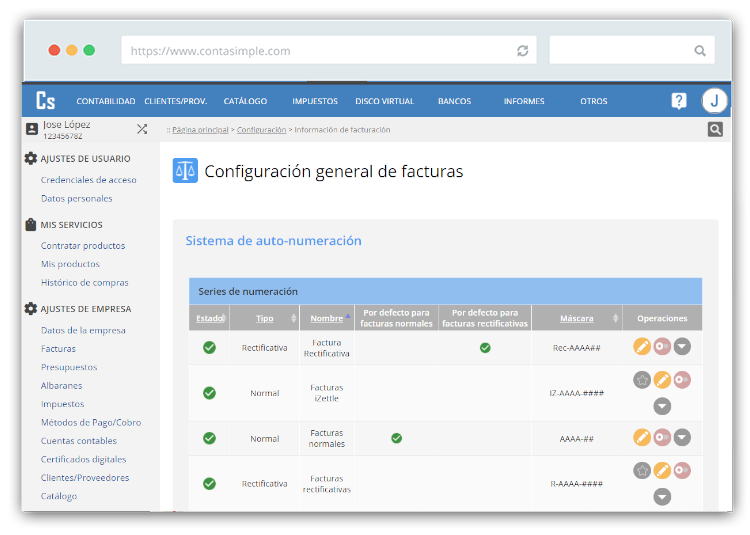Open Mis productos in sidebar
Image resolution: width=750 pixels, height=535 pixels.
click(70, 264)
